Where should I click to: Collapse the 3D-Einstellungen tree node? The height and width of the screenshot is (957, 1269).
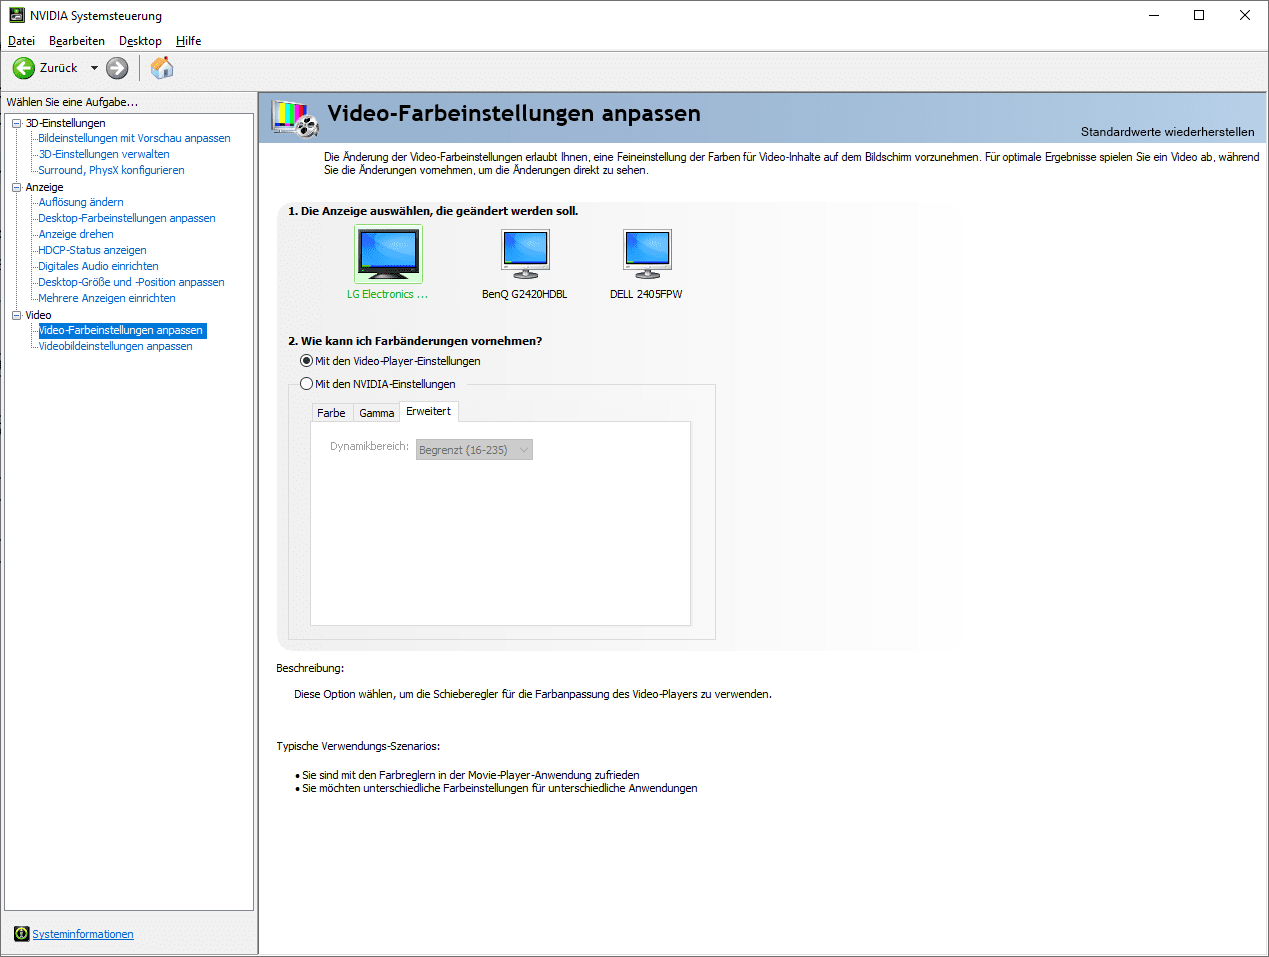[x=16, y=123]
